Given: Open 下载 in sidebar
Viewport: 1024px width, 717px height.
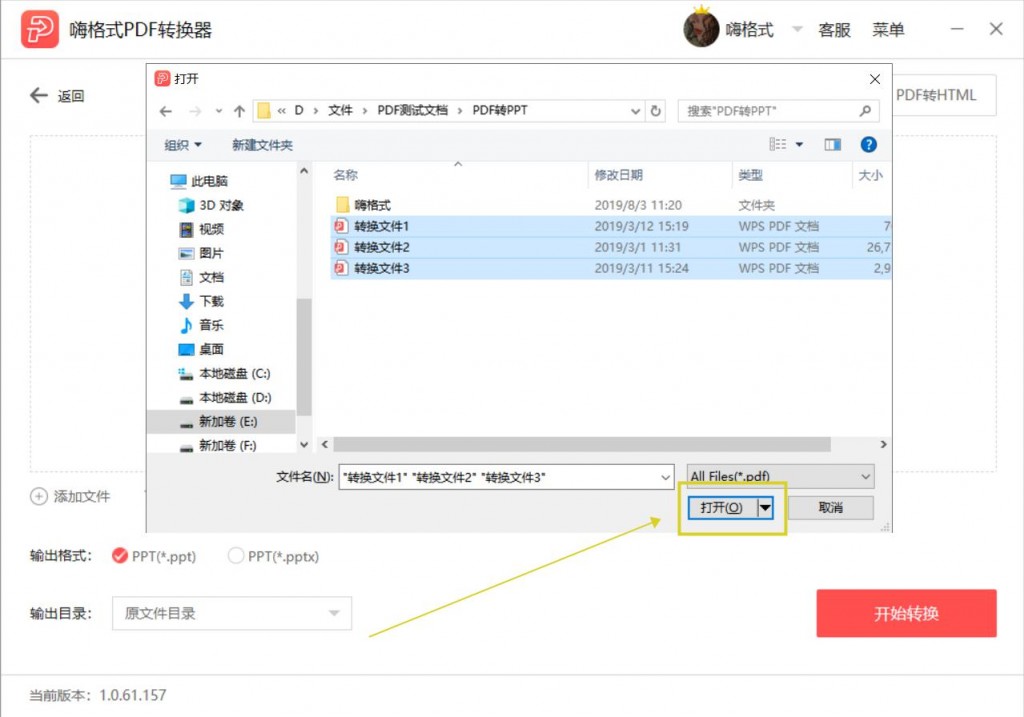Looking at the screenshot, I should [201, 301].
